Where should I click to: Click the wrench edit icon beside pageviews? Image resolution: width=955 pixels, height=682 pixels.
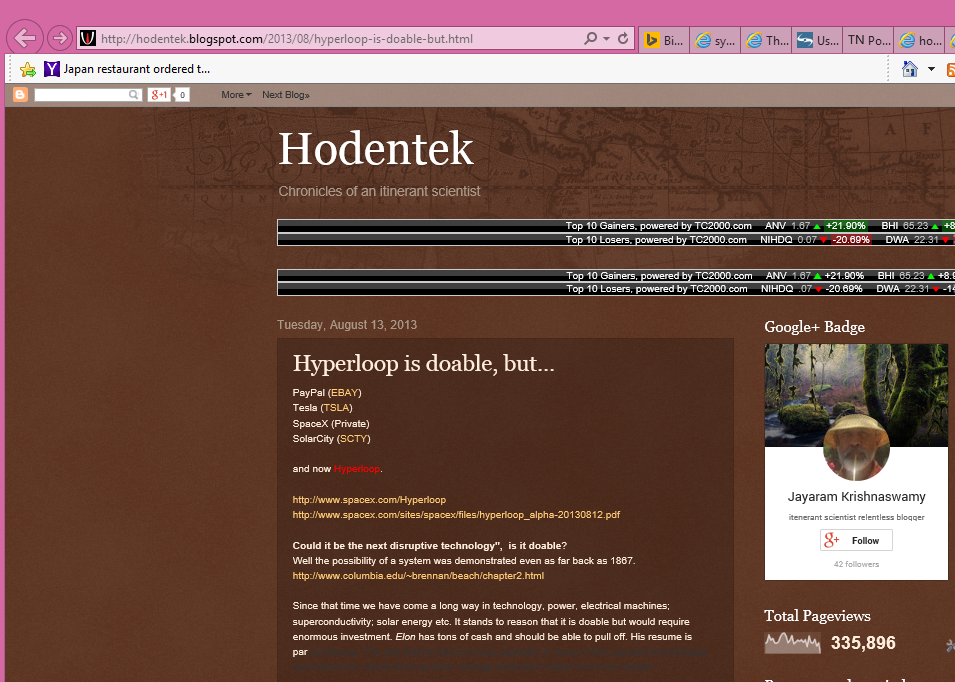(x=950, y=645)
